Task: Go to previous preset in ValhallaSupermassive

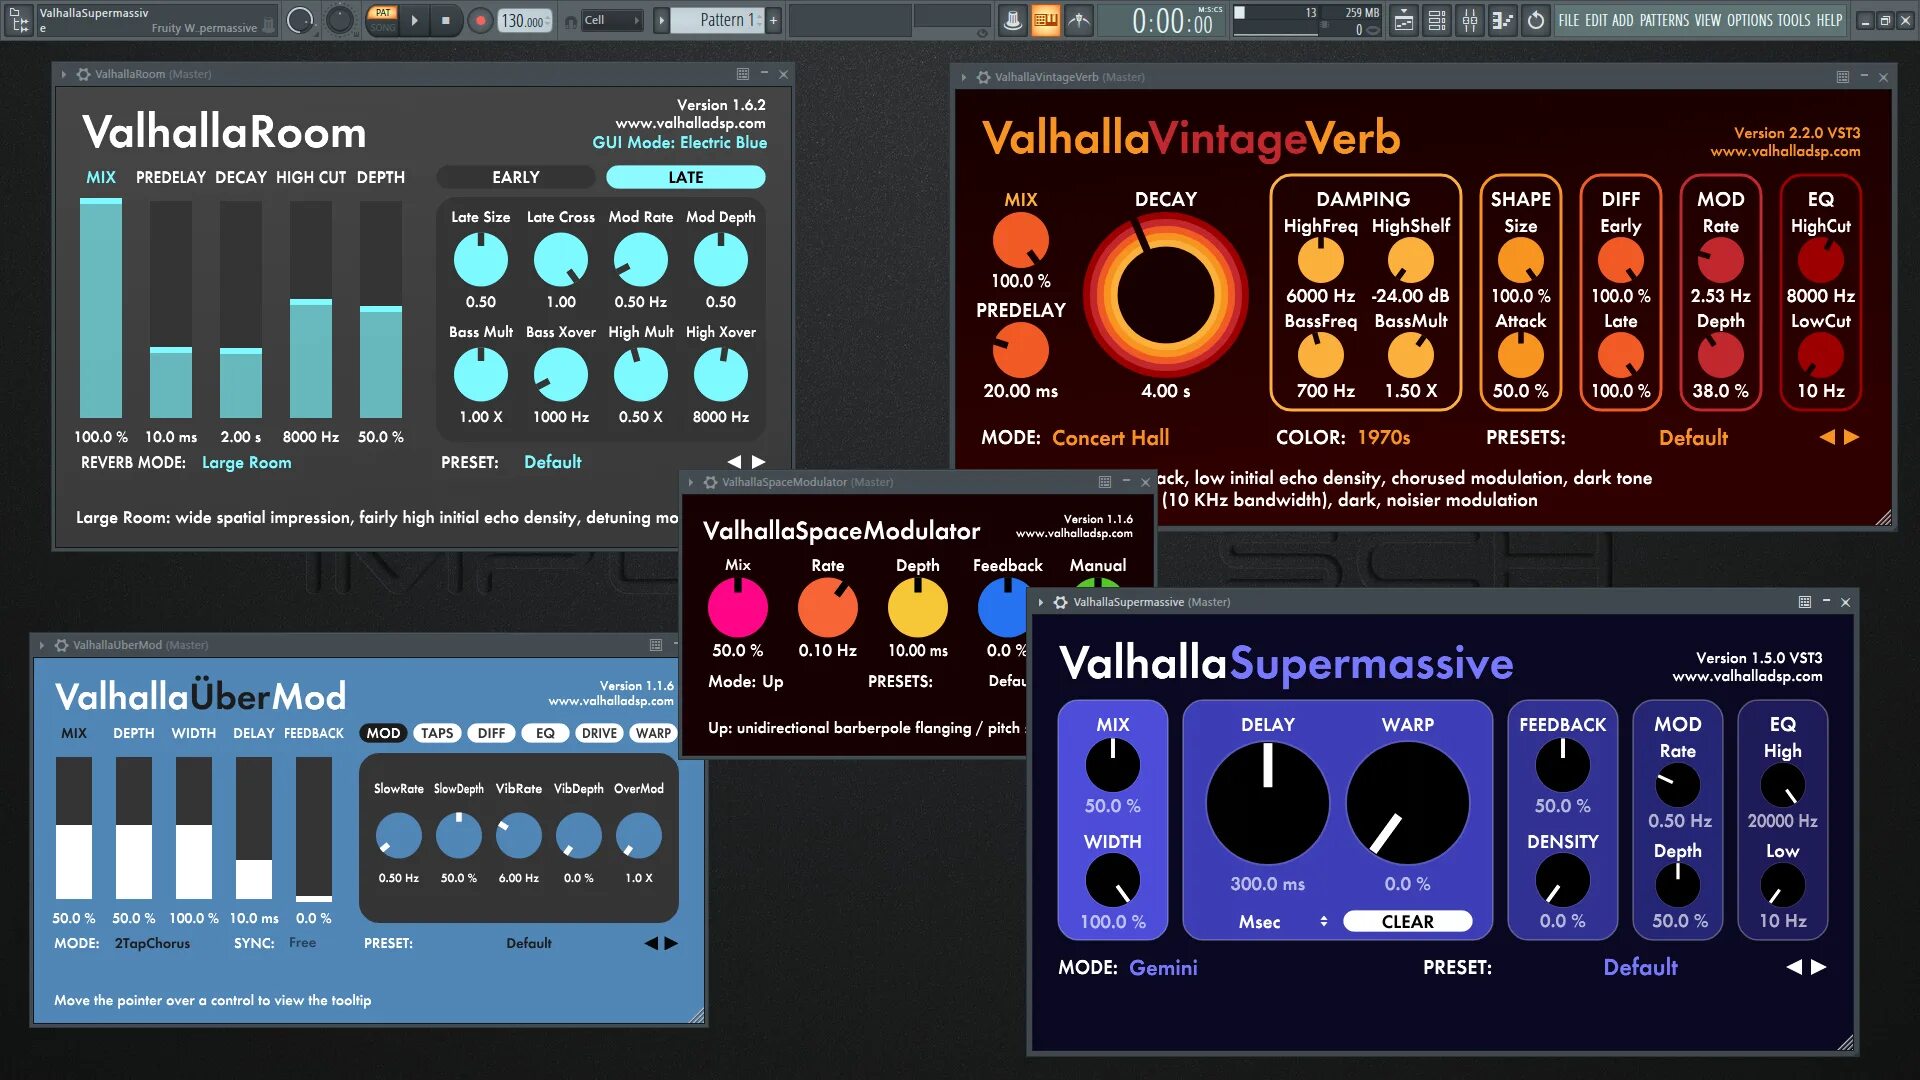Action: (1794, 967)
